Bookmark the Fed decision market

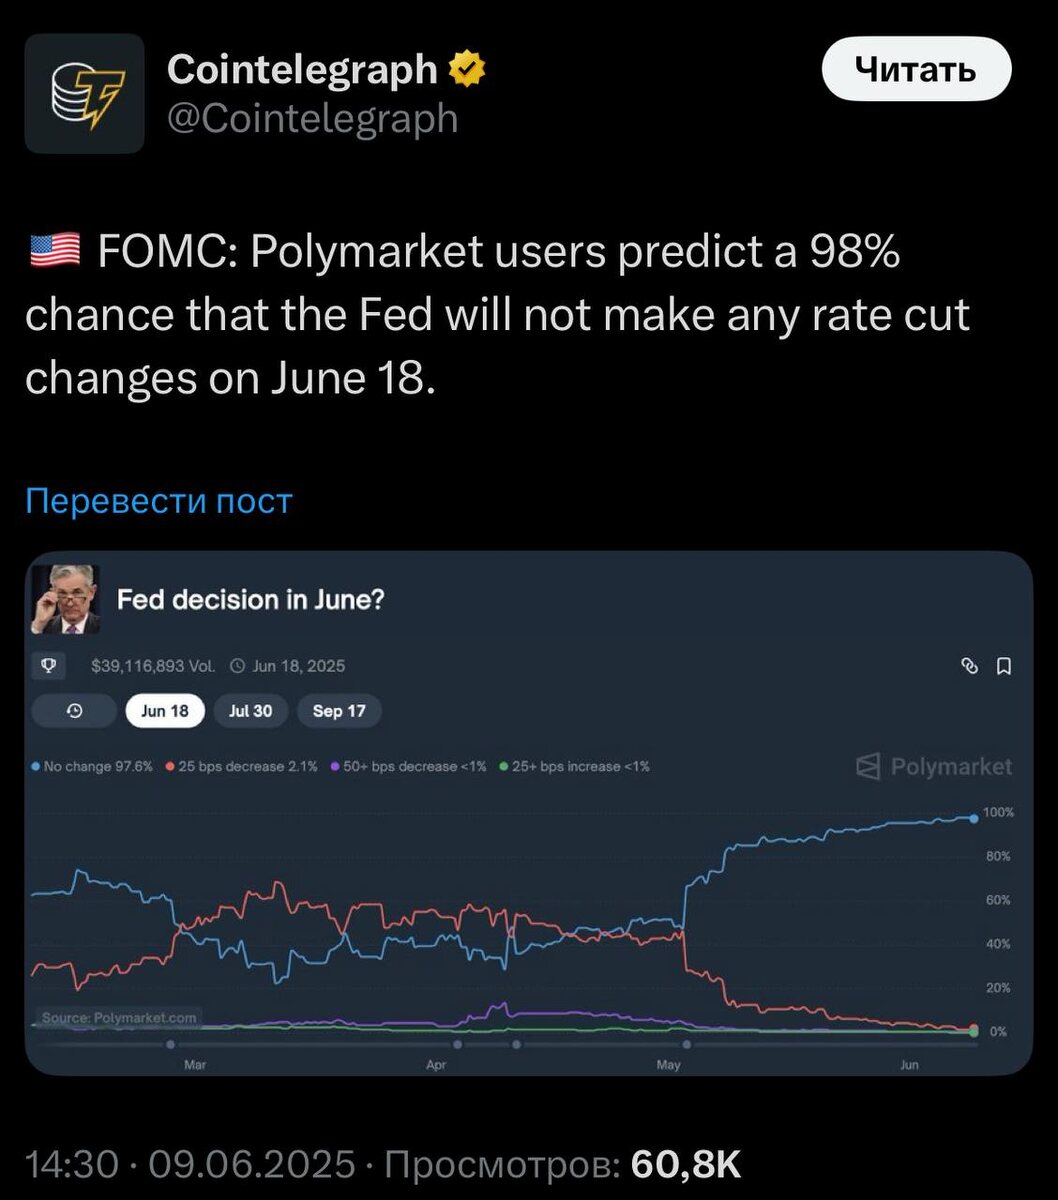tap(1004, 666)
